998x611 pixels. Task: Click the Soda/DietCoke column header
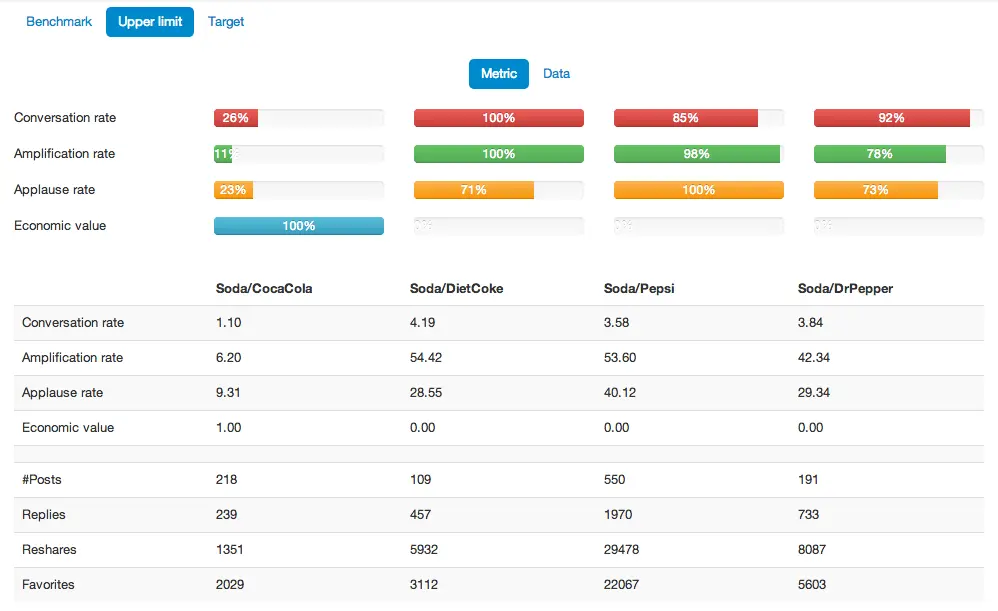coord(456,288)
